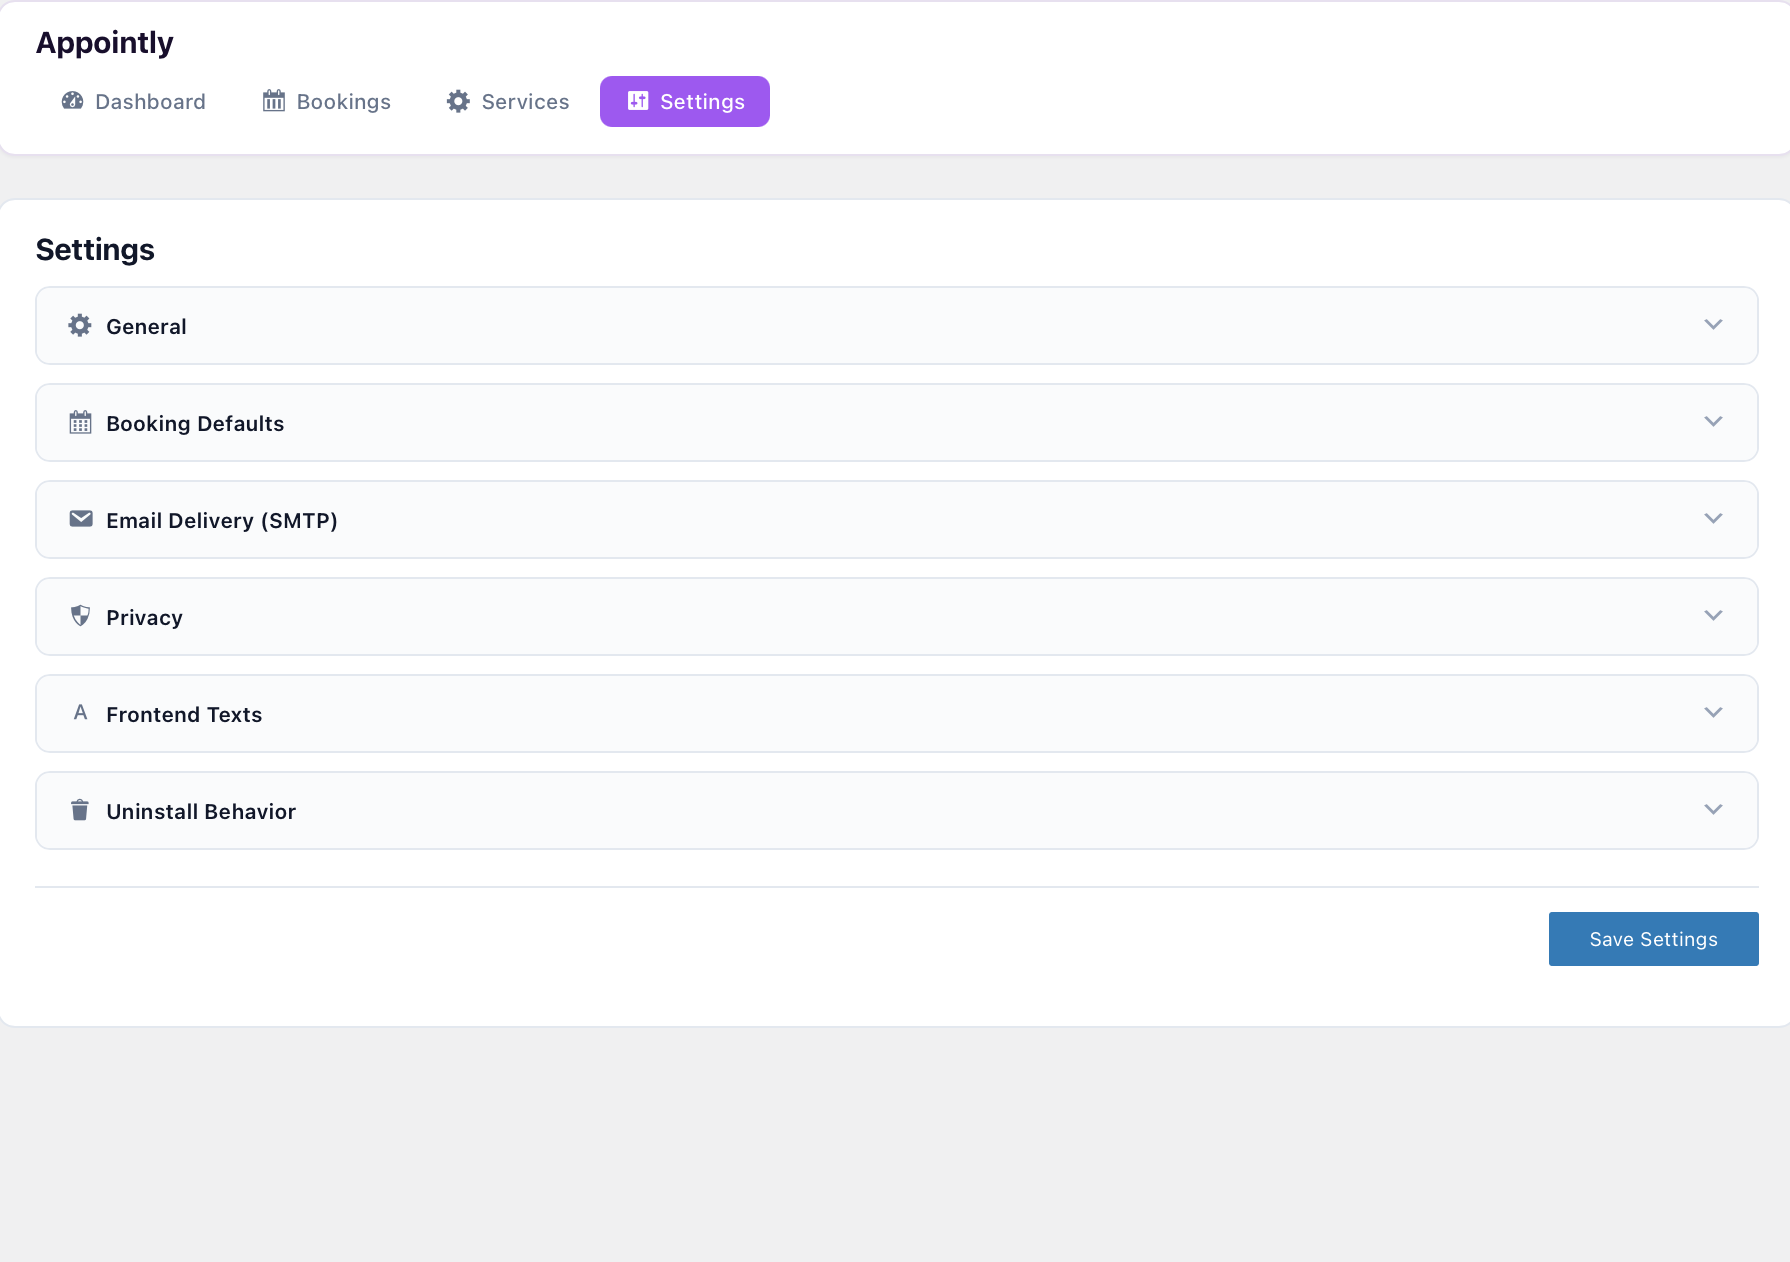Click the shield icon beside Privacy

tap(81, 615)
